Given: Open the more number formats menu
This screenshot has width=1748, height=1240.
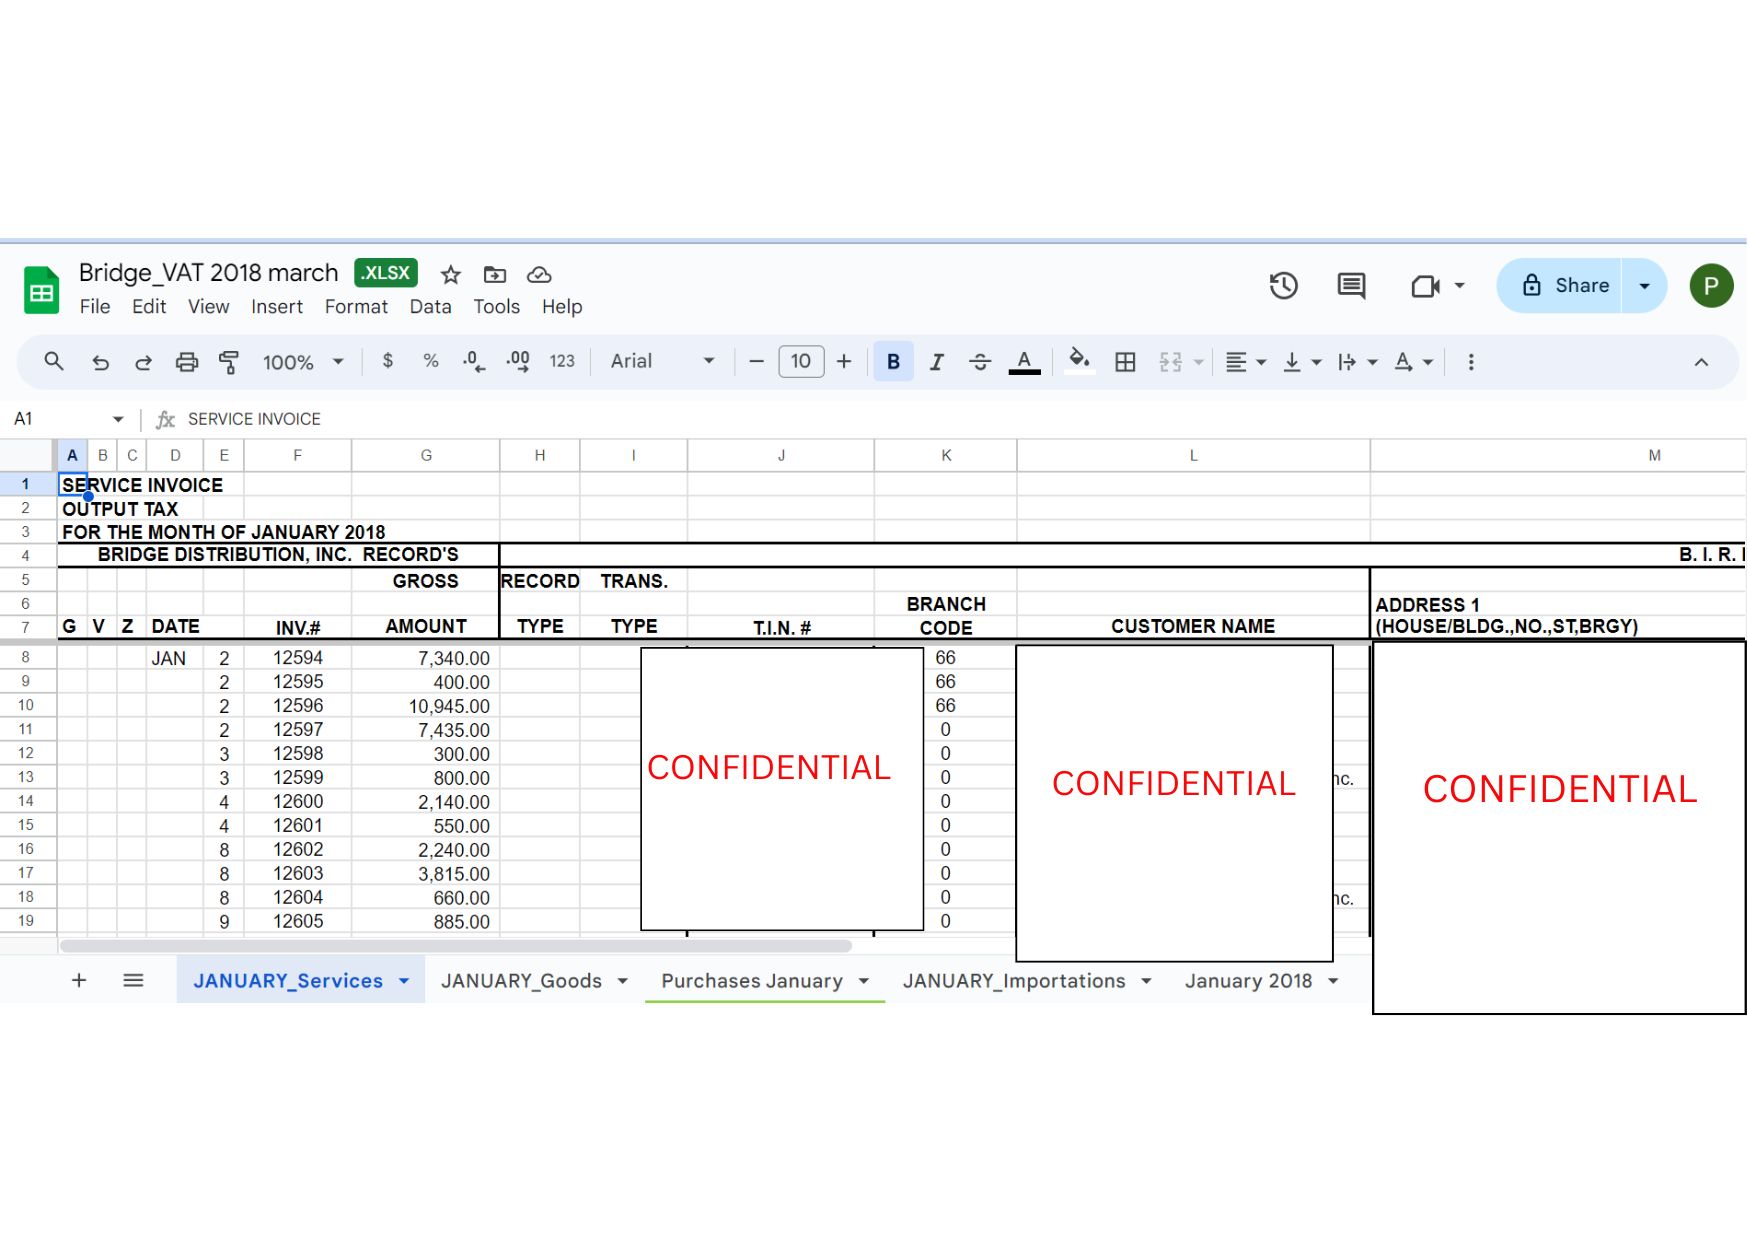Looking at the screenshot, I should tap(562, 361).
